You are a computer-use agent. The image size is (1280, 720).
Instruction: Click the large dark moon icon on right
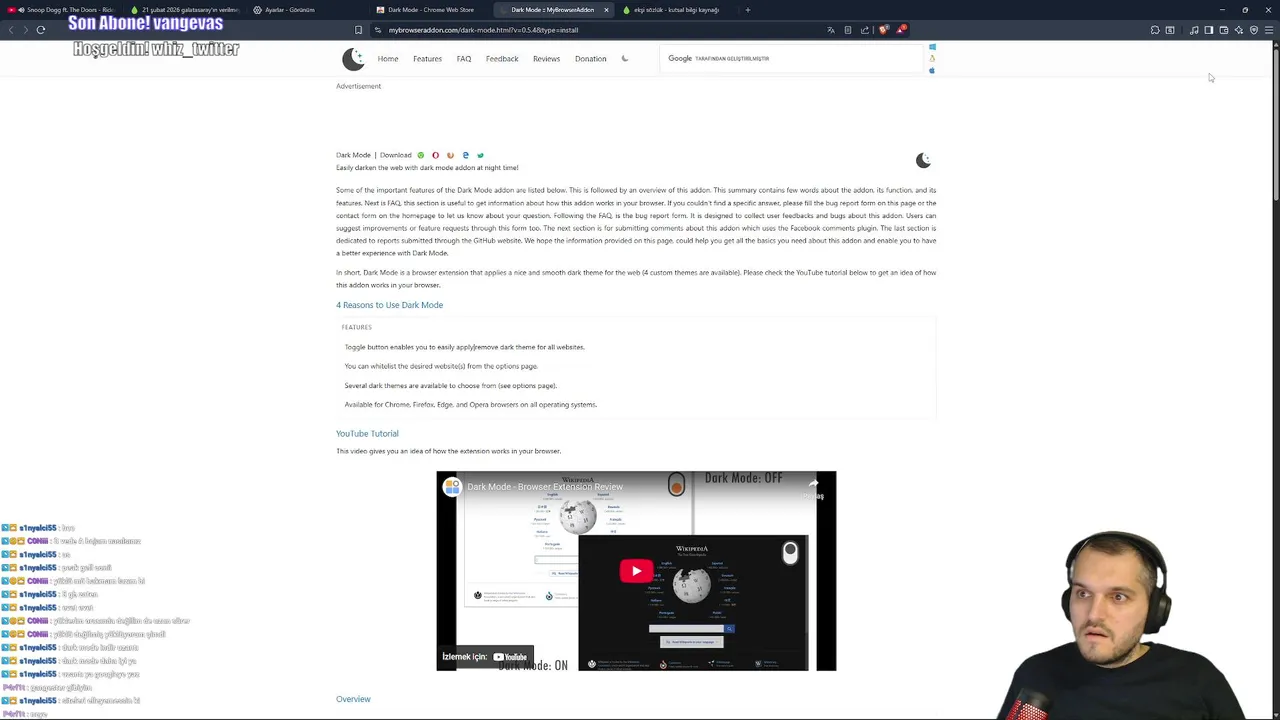(923, 160)
